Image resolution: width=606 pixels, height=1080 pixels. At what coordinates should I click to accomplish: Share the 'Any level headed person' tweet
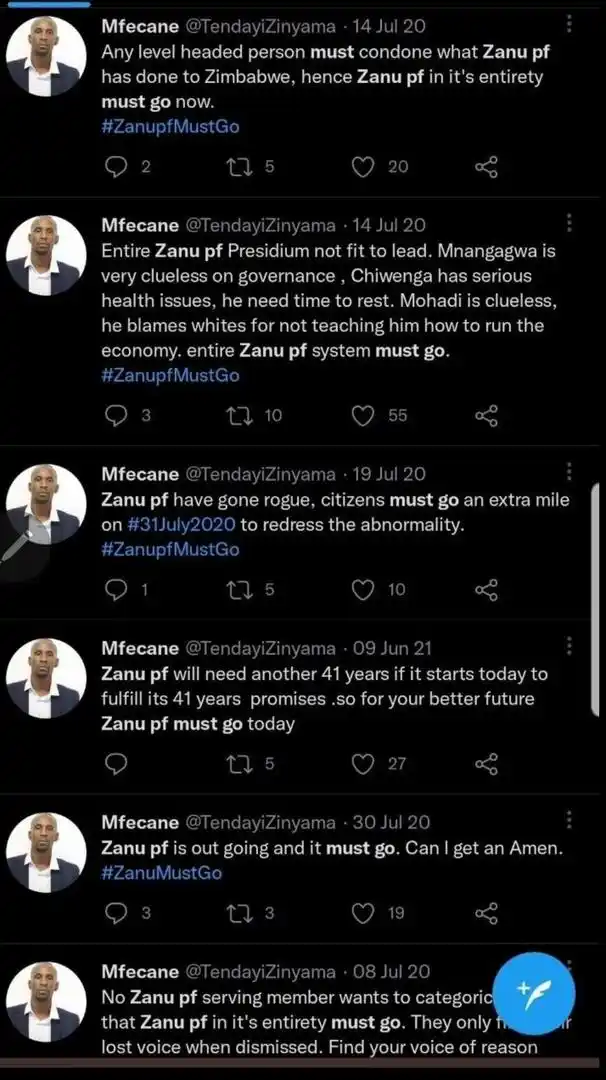(486, 167)
